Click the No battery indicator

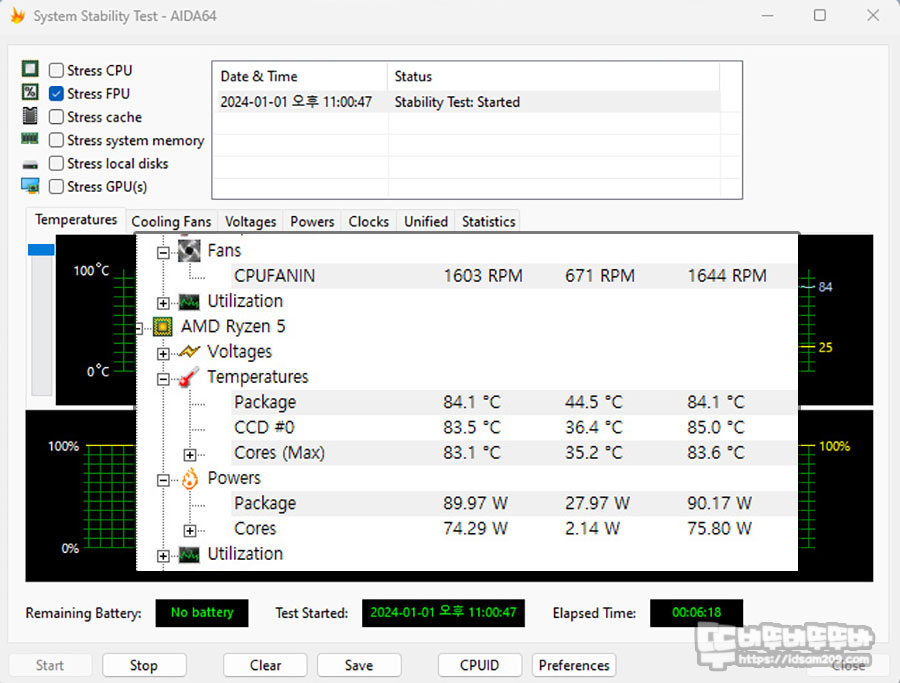[202, 613]
